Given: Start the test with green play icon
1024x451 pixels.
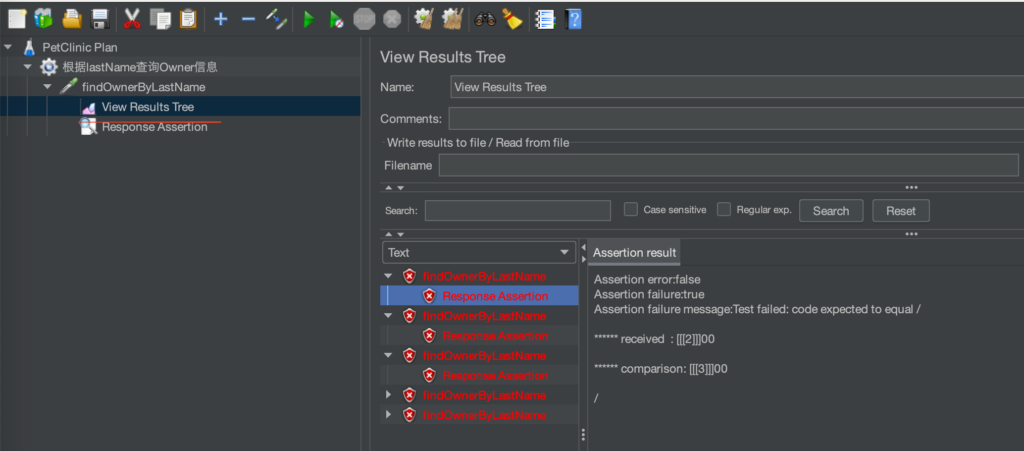Looking at the screenshot, I should (309, 20).
